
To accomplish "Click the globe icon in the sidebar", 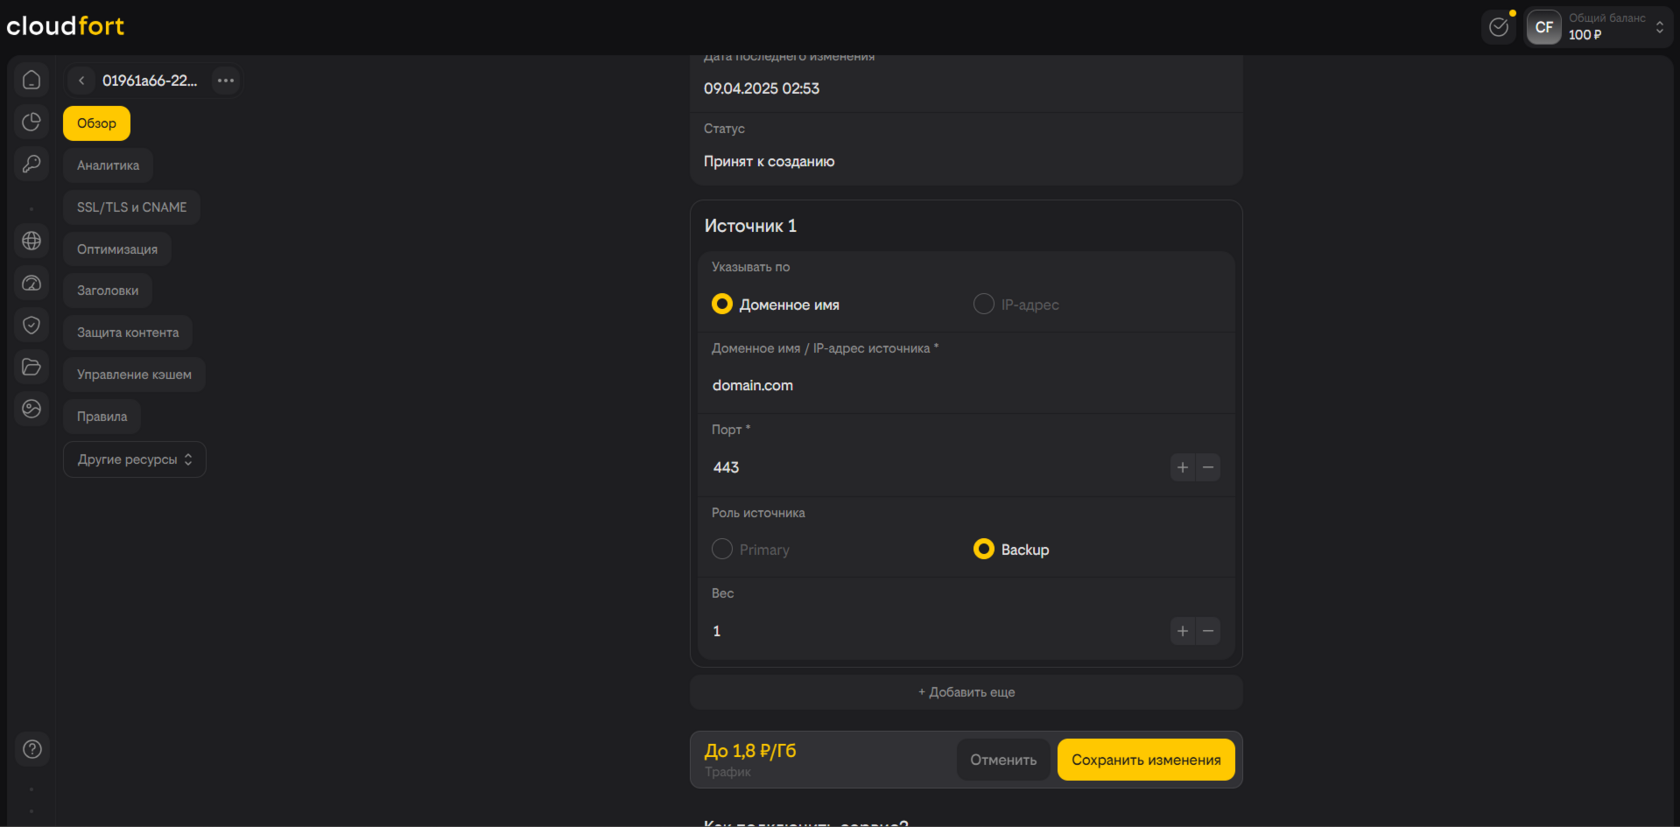I will pos(32,241).
